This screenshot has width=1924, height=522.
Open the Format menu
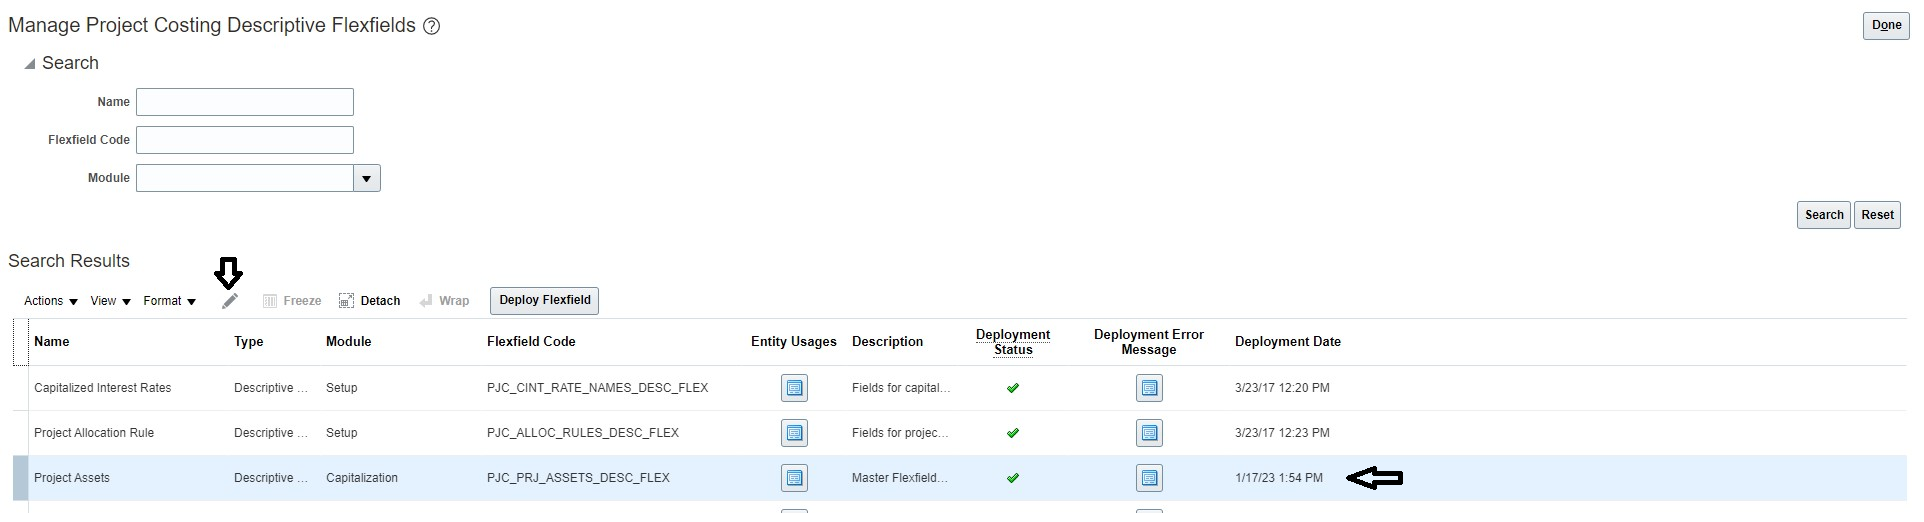[x=170, y=301]
